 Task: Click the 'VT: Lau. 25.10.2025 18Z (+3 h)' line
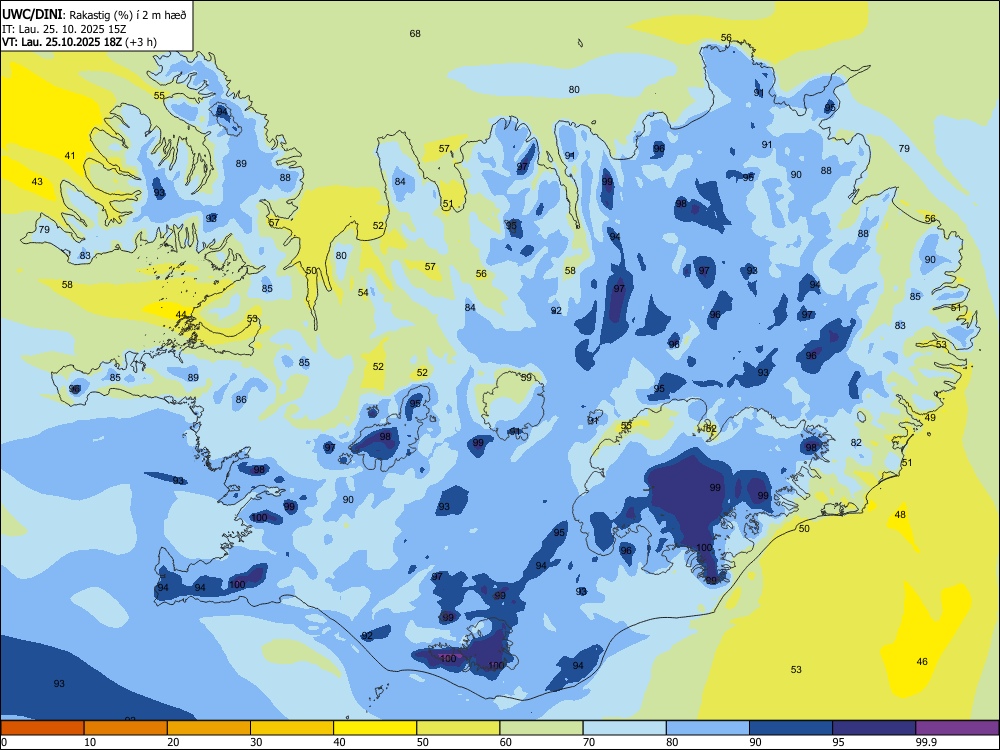coord(79,42)
